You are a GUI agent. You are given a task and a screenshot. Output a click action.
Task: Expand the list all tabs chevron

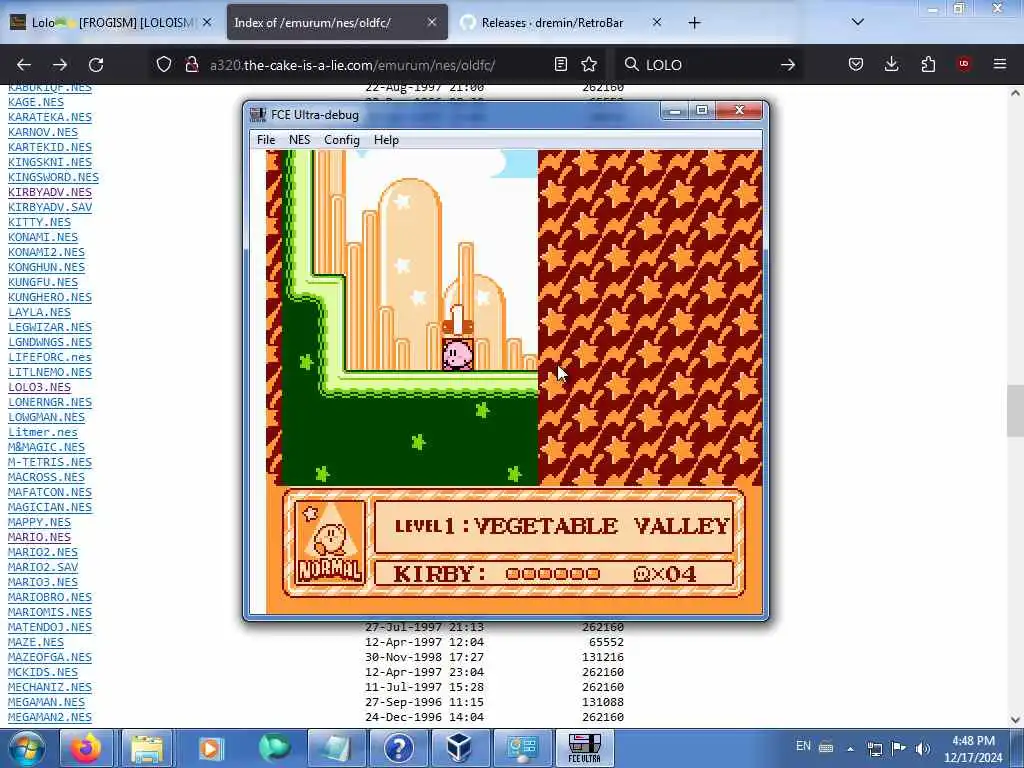[x=857, y=22]
